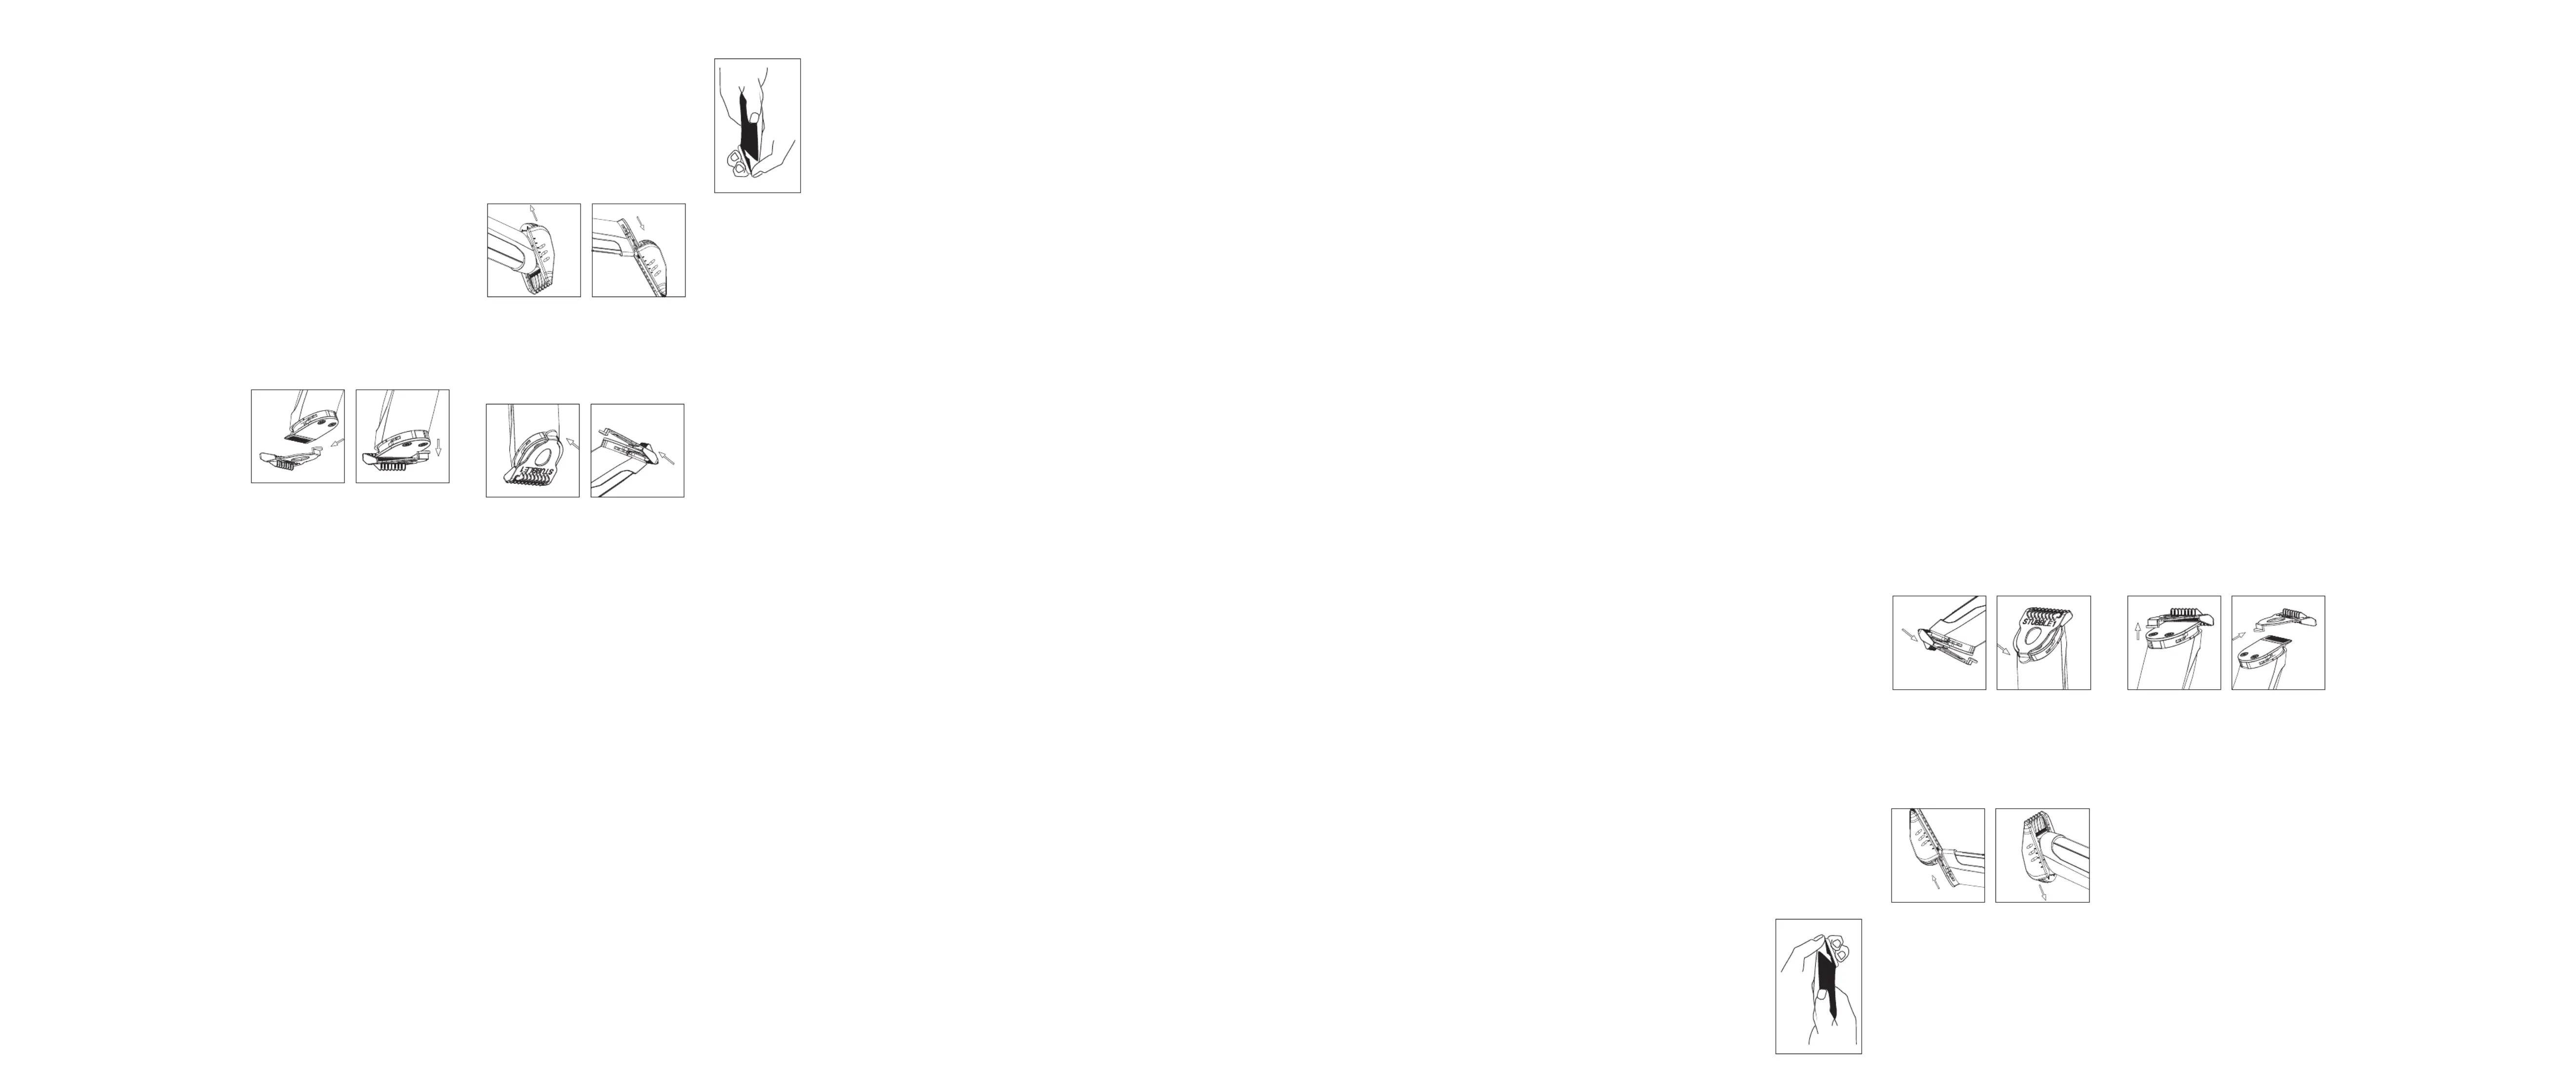Select the side-view trimmer picture with arrow pointing down-right
2576x1077 pixels.
click(1939, 642)
